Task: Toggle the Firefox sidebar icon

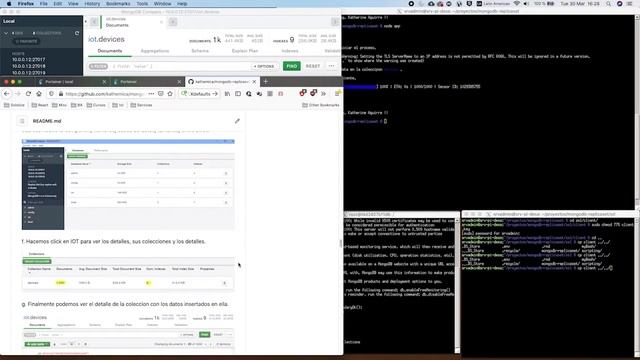Action: (238, 94)
